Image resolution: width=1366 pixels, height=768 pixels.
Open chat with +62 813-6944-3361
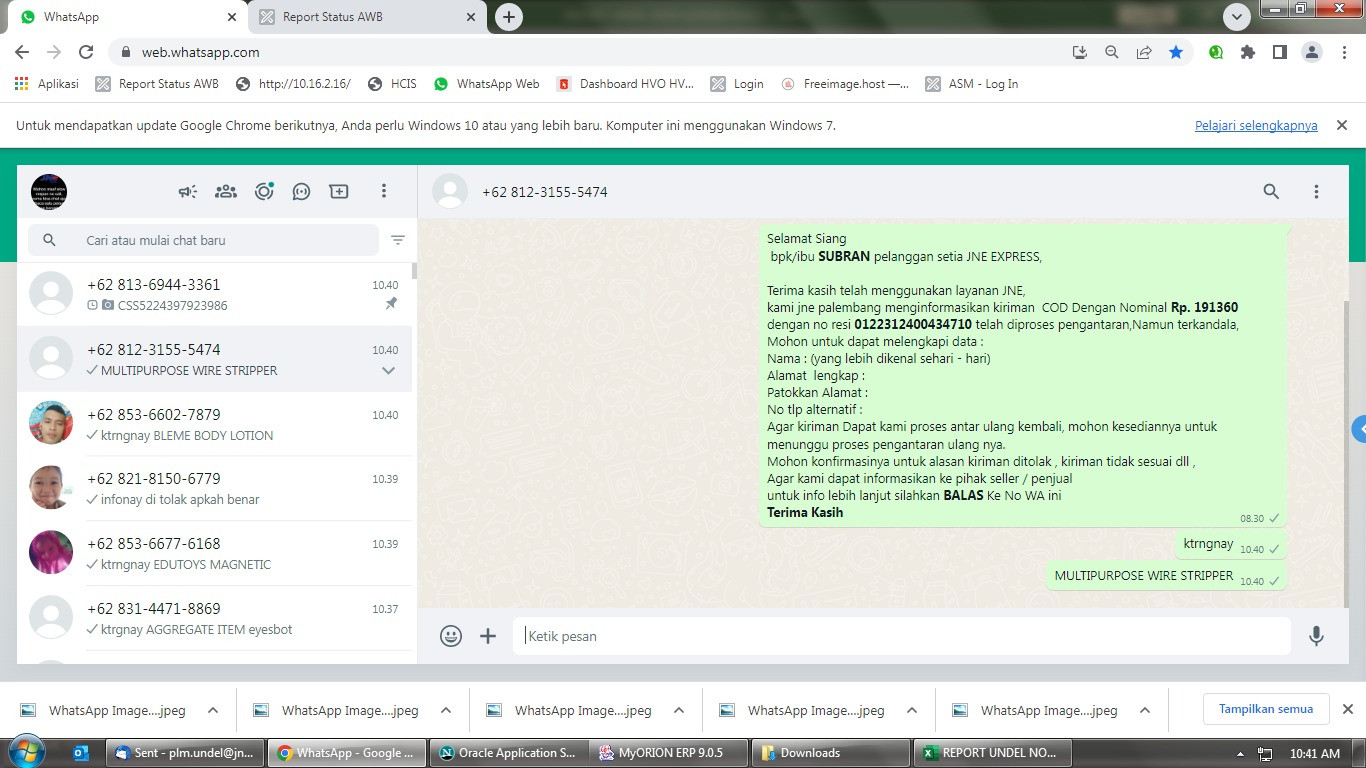pyautogui.click(x=214, y=294)
